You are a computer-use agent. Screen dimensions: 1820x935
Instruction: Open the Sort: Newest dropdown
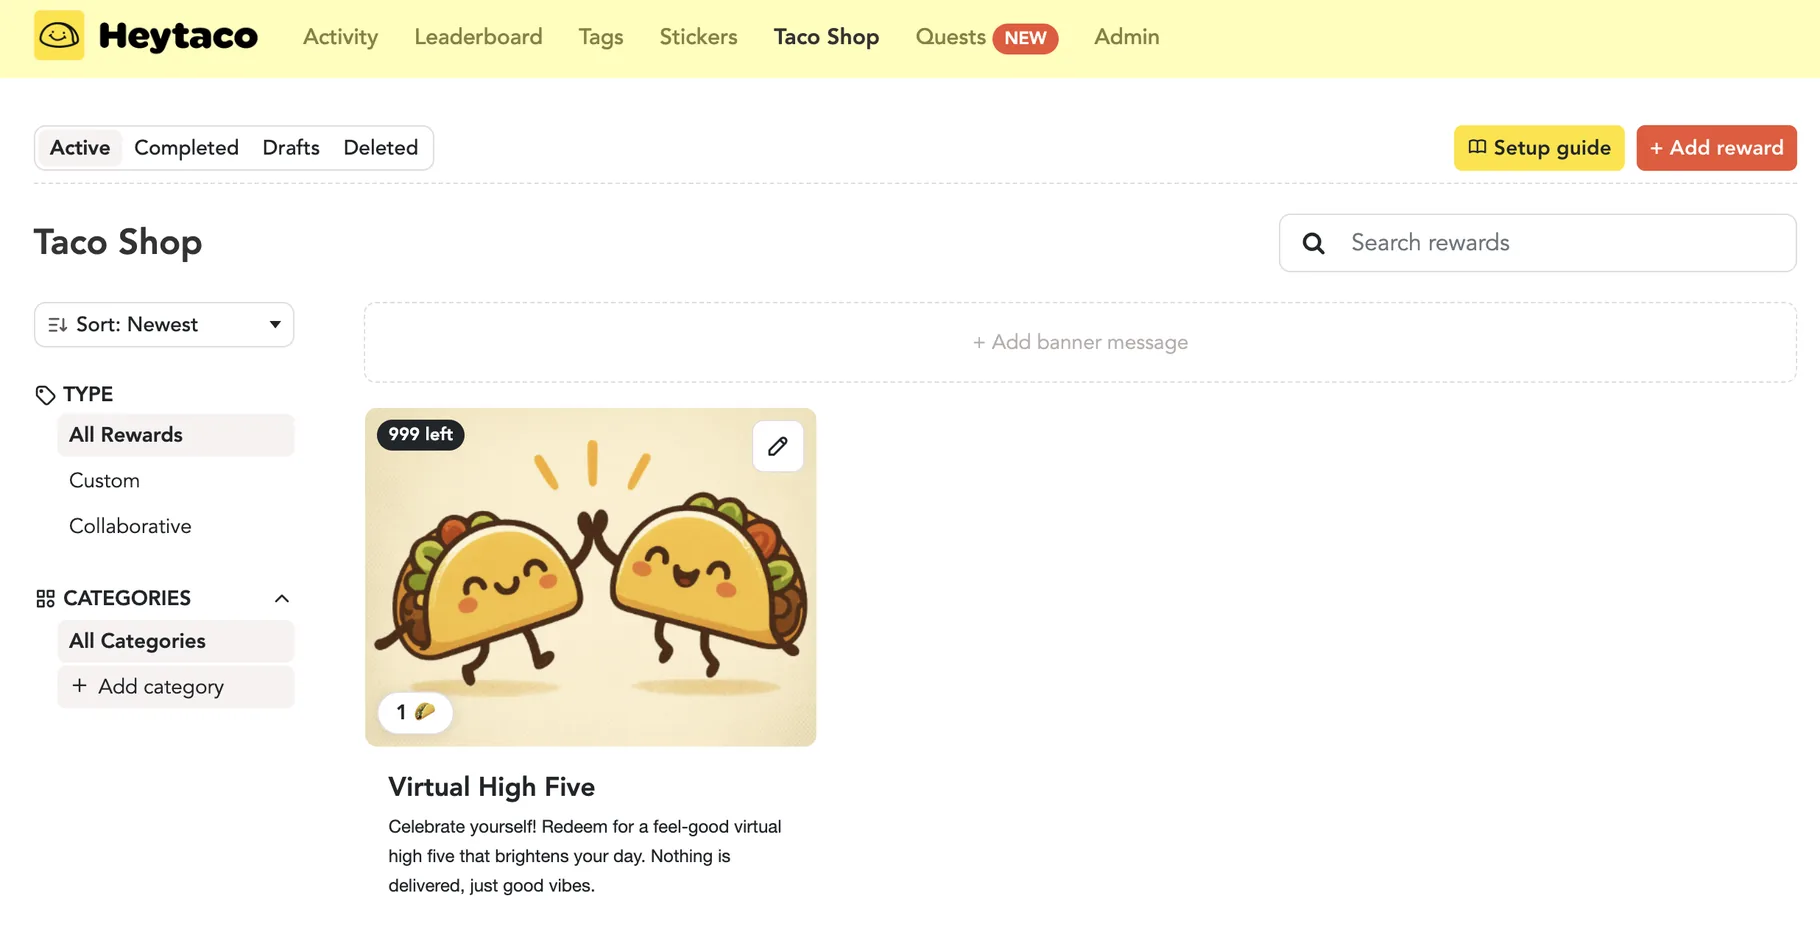tap(164, 325)
